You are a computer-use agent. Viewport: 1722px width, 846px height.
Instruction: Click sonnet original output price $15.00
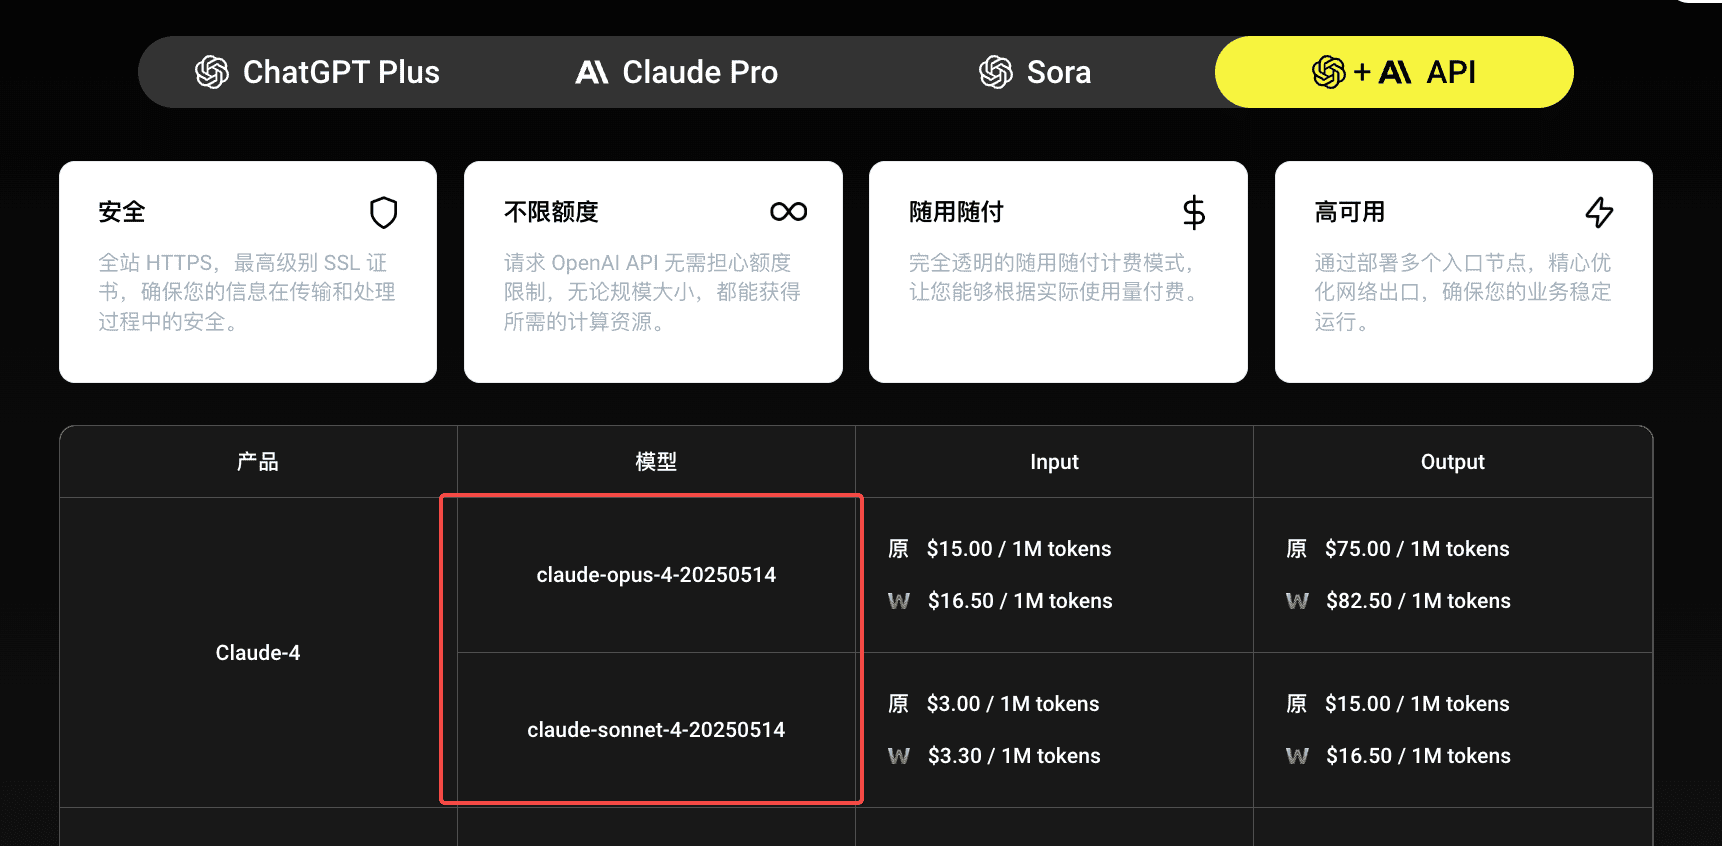click(x=1417, y=704)
